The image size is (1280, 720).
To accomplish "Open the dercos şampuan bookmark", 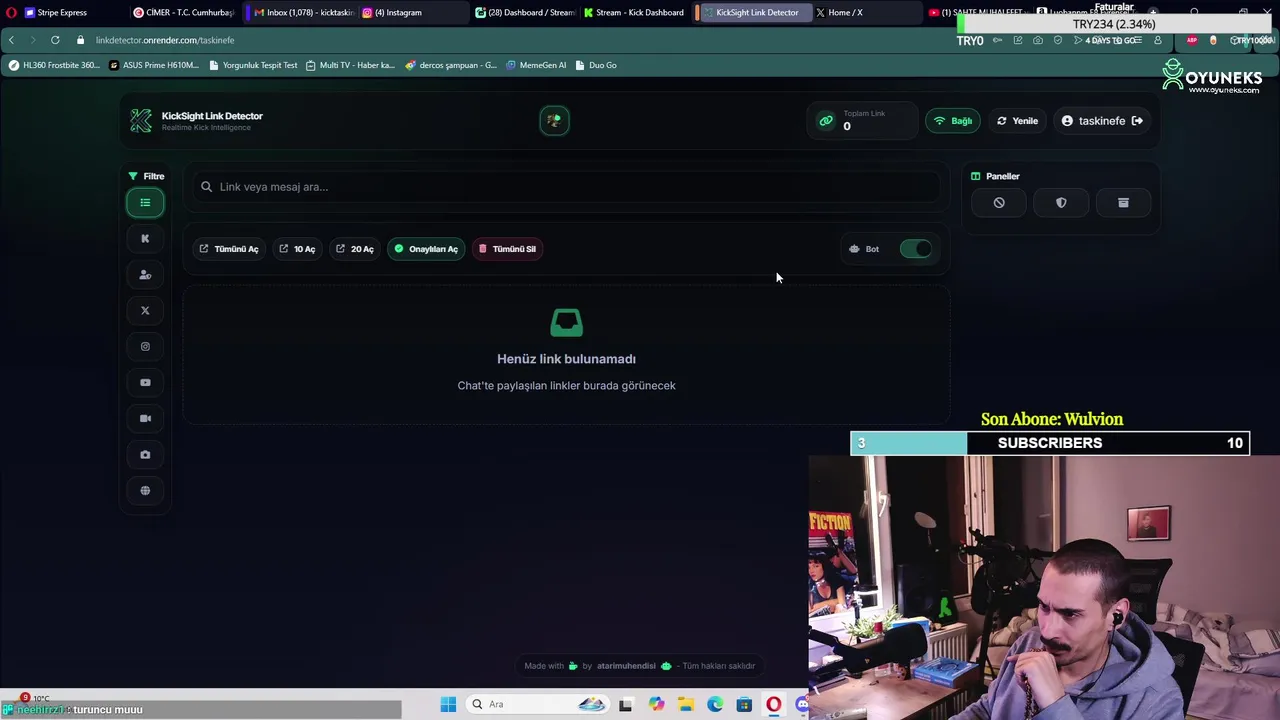I will [x=451, y=65].
